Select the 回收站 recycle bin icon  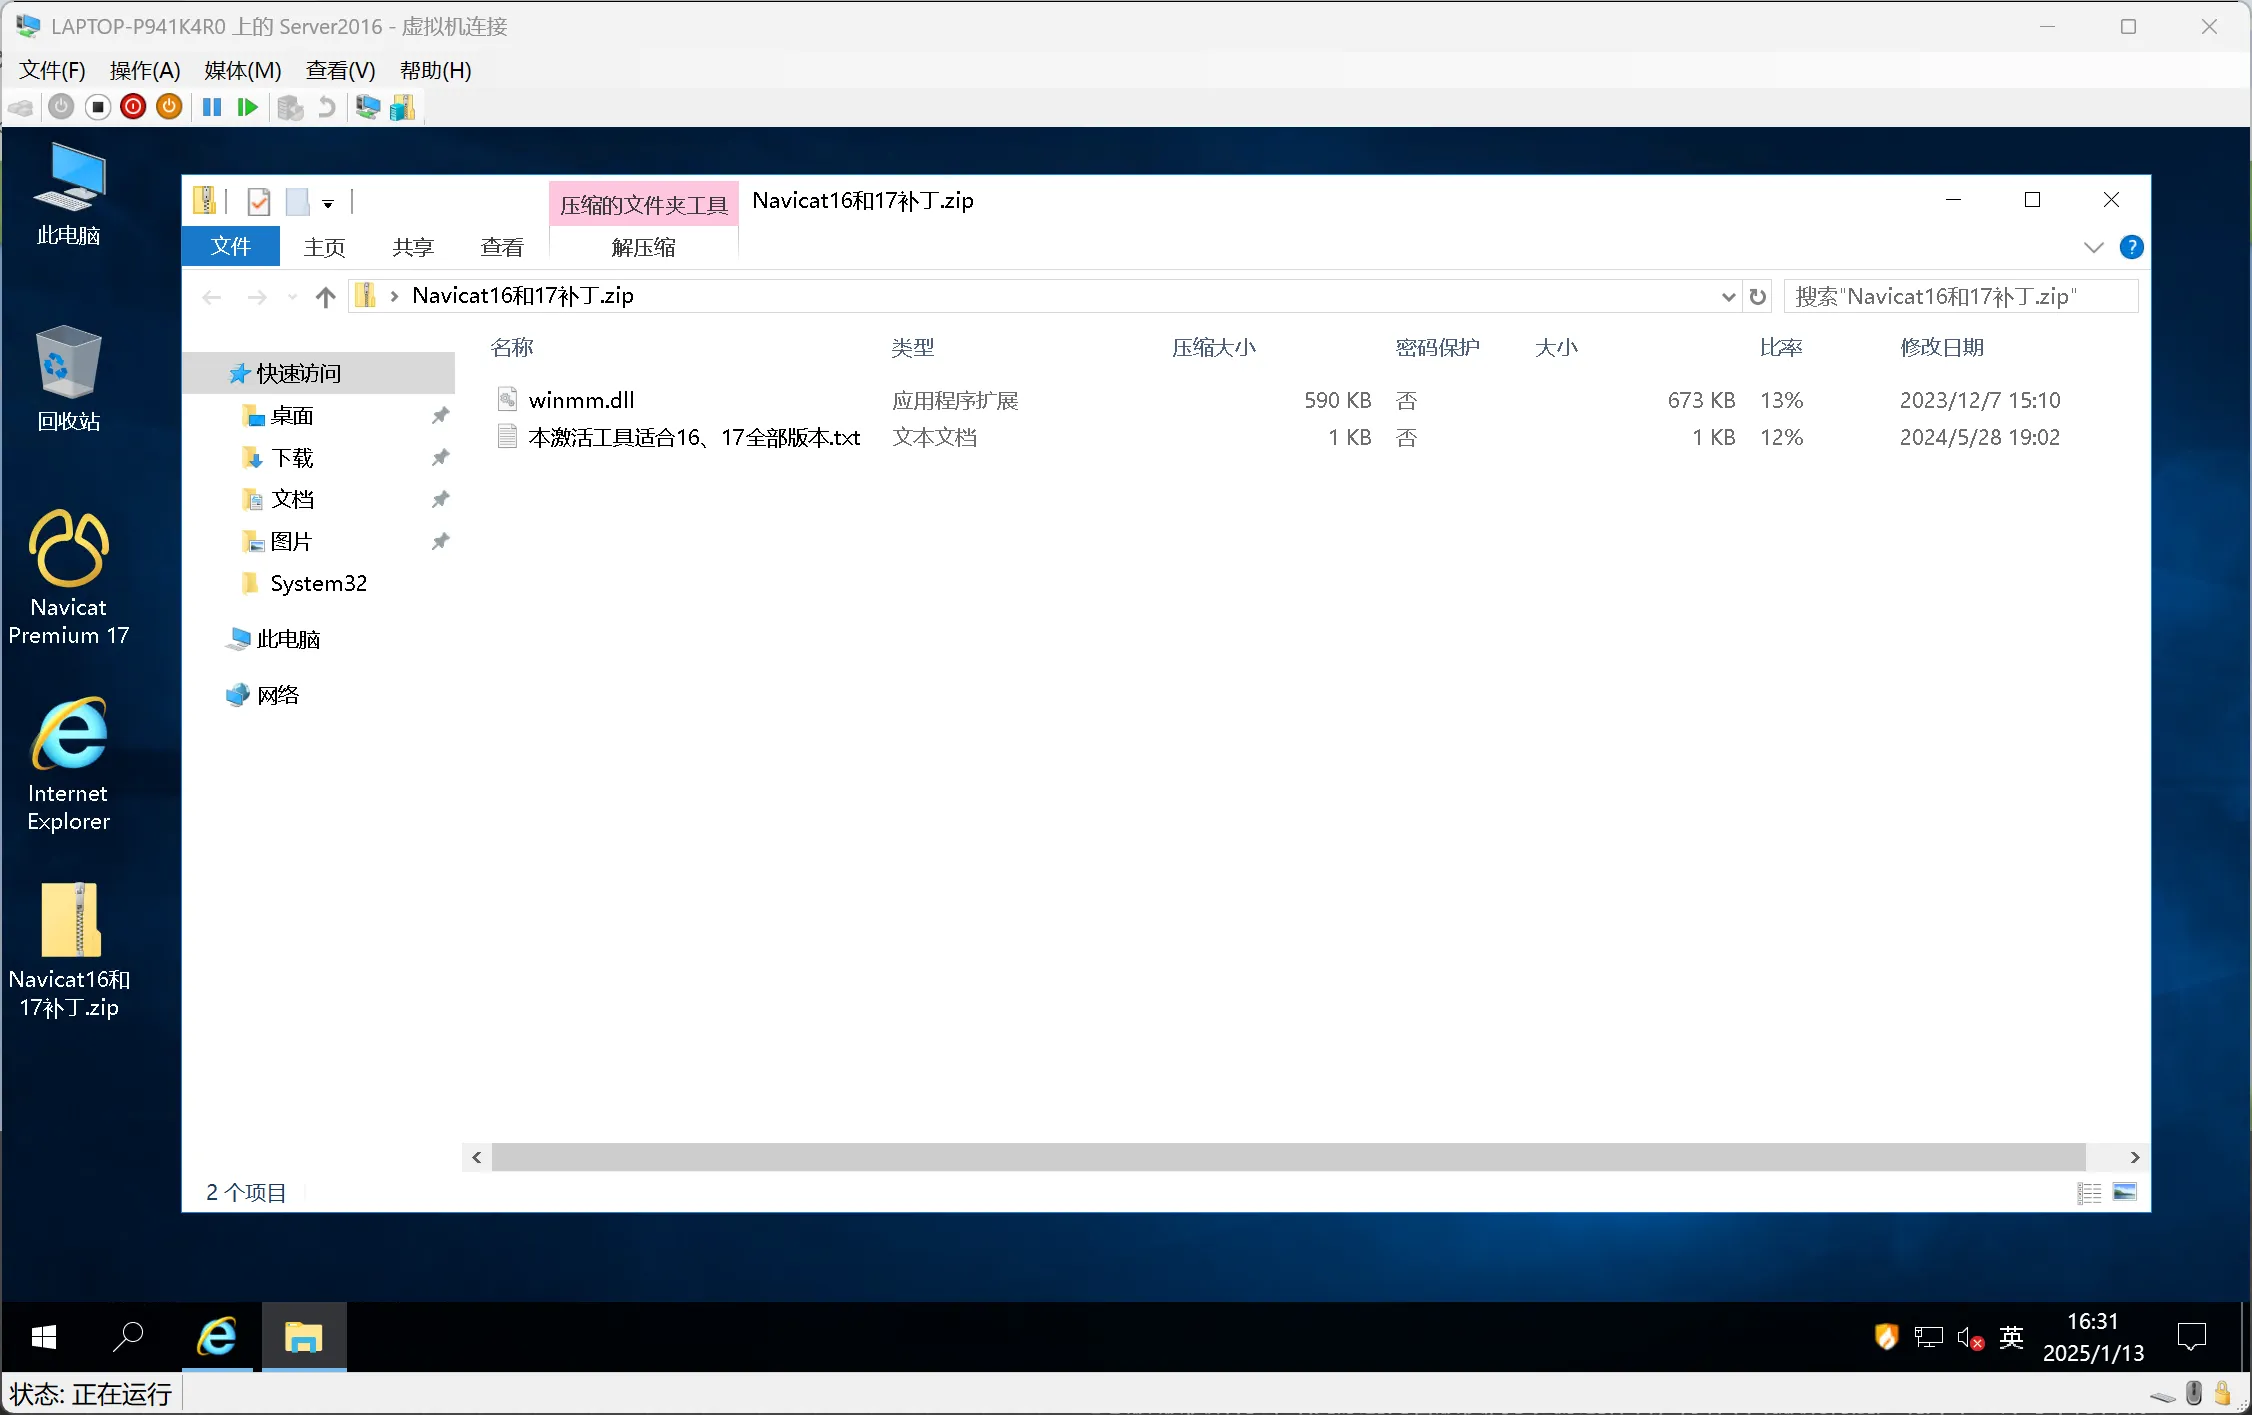68,379
